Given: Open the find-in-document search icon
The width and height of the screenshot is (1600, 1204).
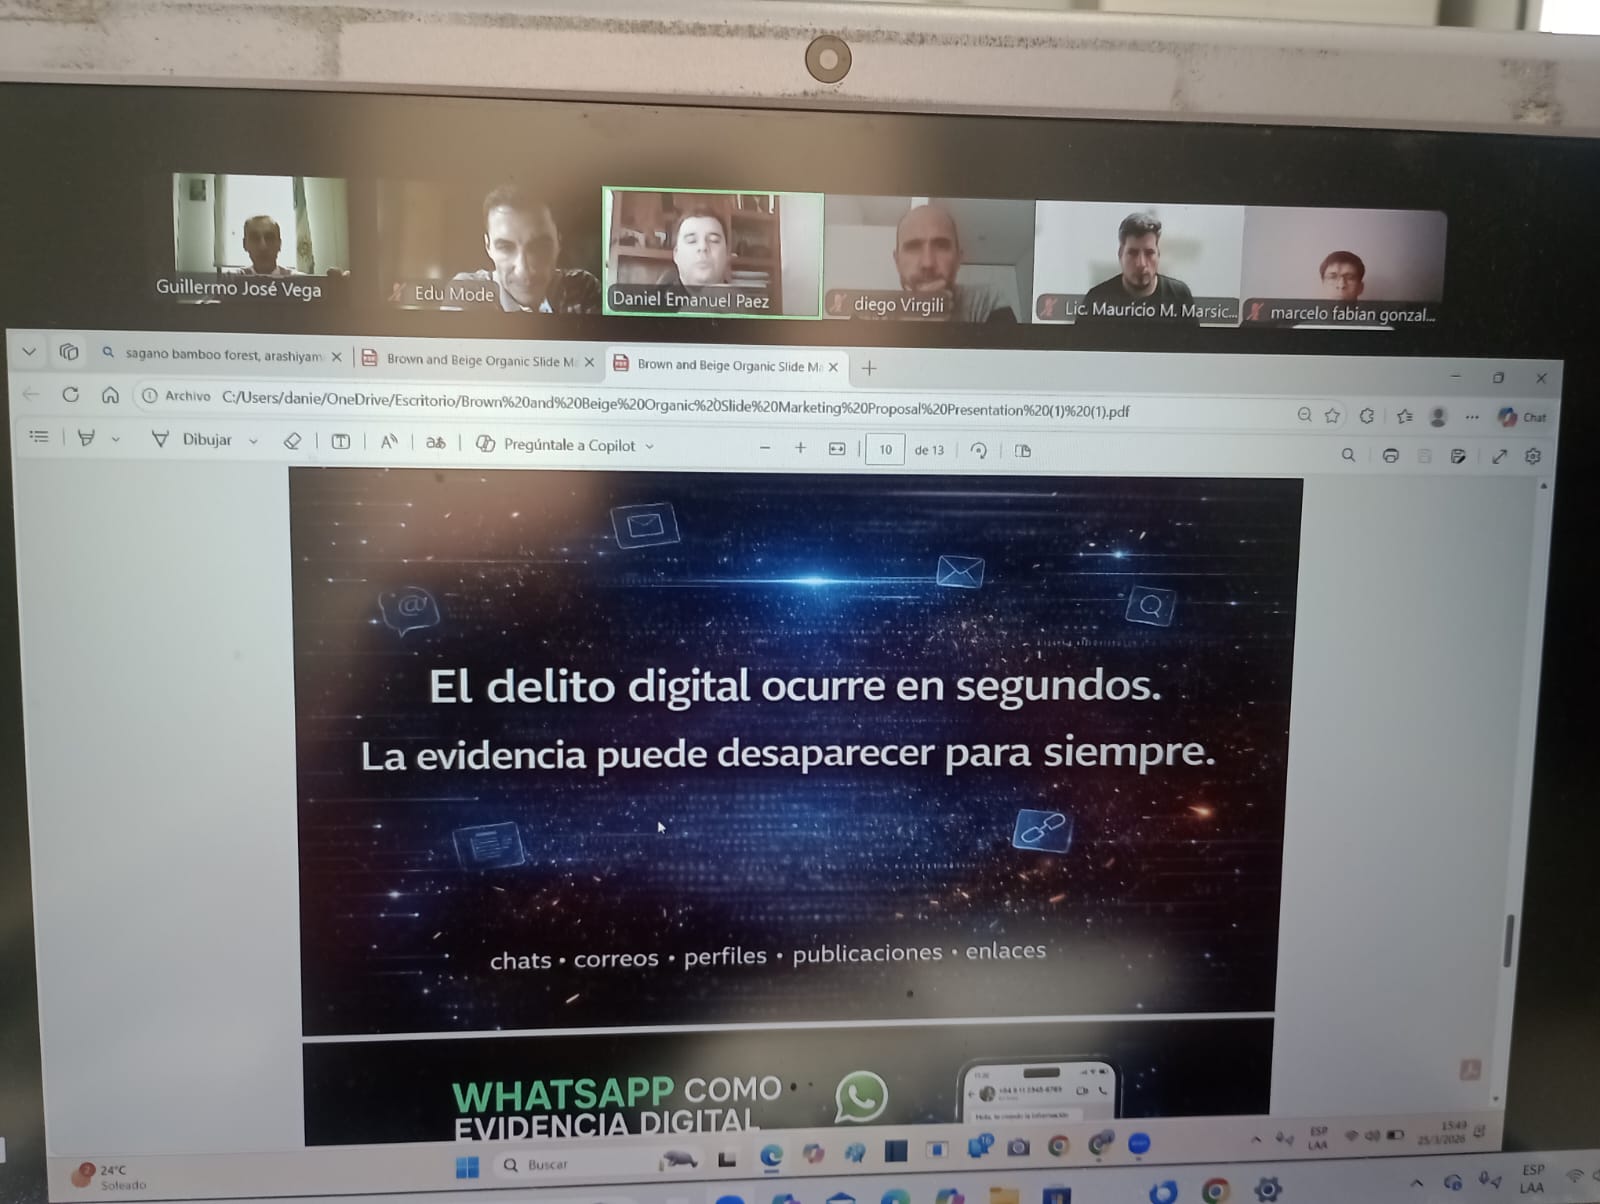Looking at the screenshot, I should coord(1348,455).
